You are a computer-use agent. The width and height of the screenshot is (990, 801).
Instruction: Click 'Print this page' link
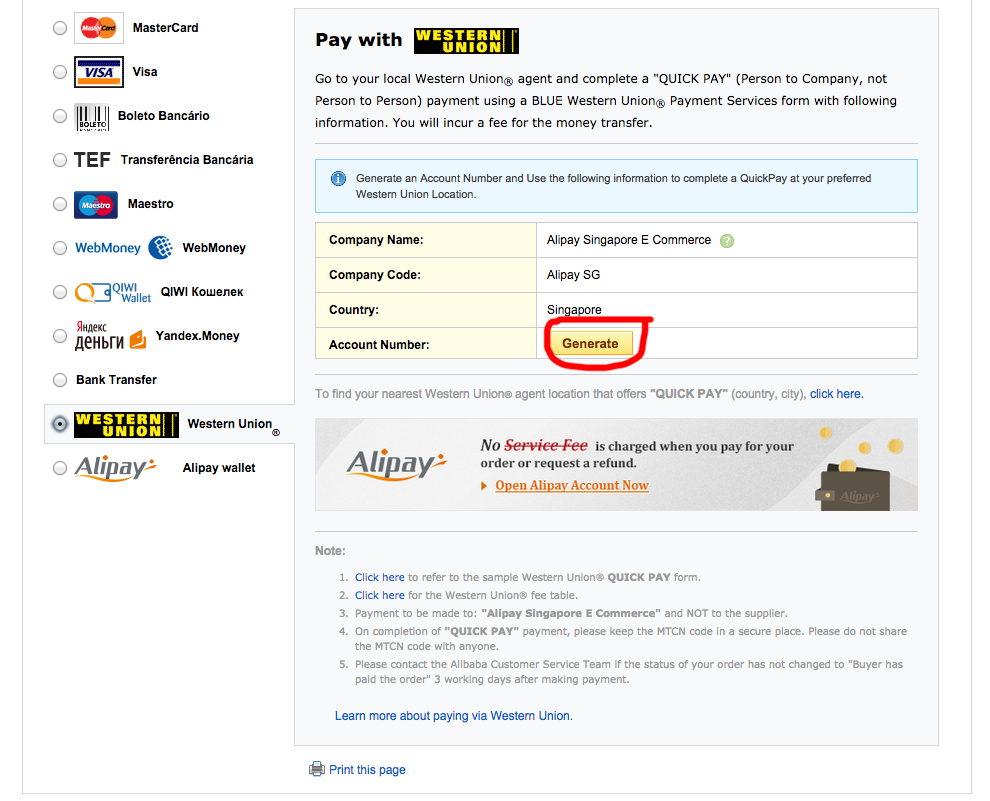coord(367,769)
